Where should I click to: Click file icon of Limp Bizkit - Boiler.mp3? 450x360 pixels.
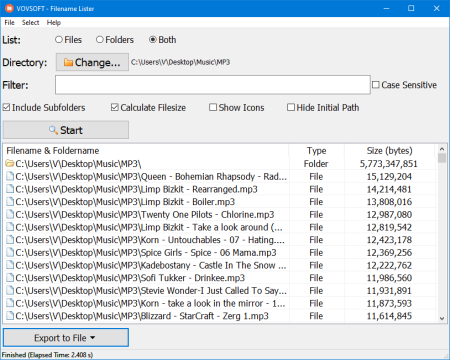click(10, 202)
